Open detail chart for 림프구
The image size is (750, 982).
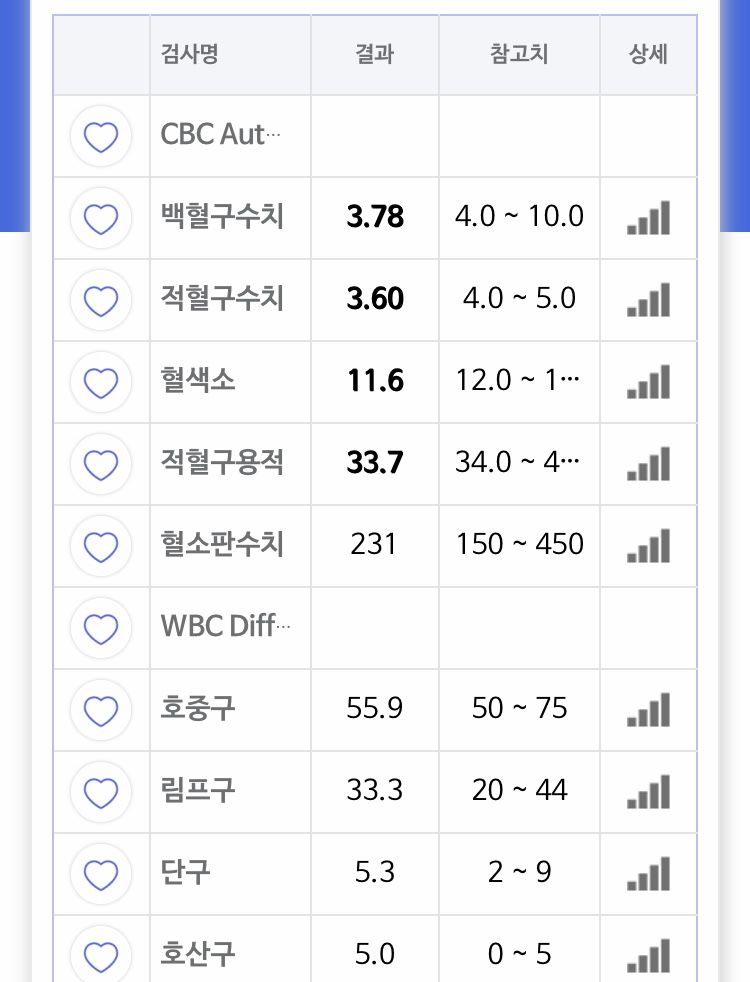[648, 792]
